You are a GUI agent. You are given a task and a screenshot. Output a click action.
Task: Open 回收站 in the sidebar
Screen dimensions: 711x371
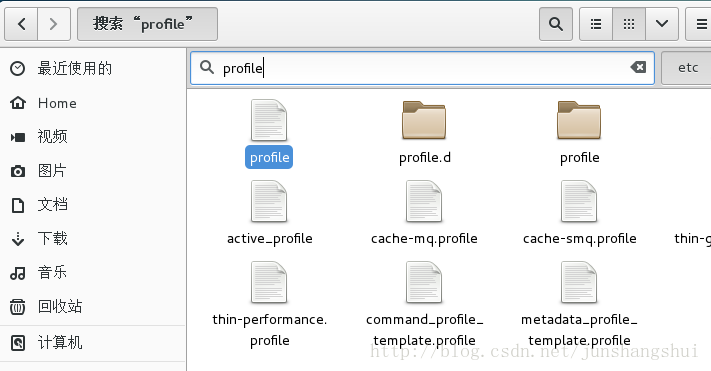(x=93, y=307)
